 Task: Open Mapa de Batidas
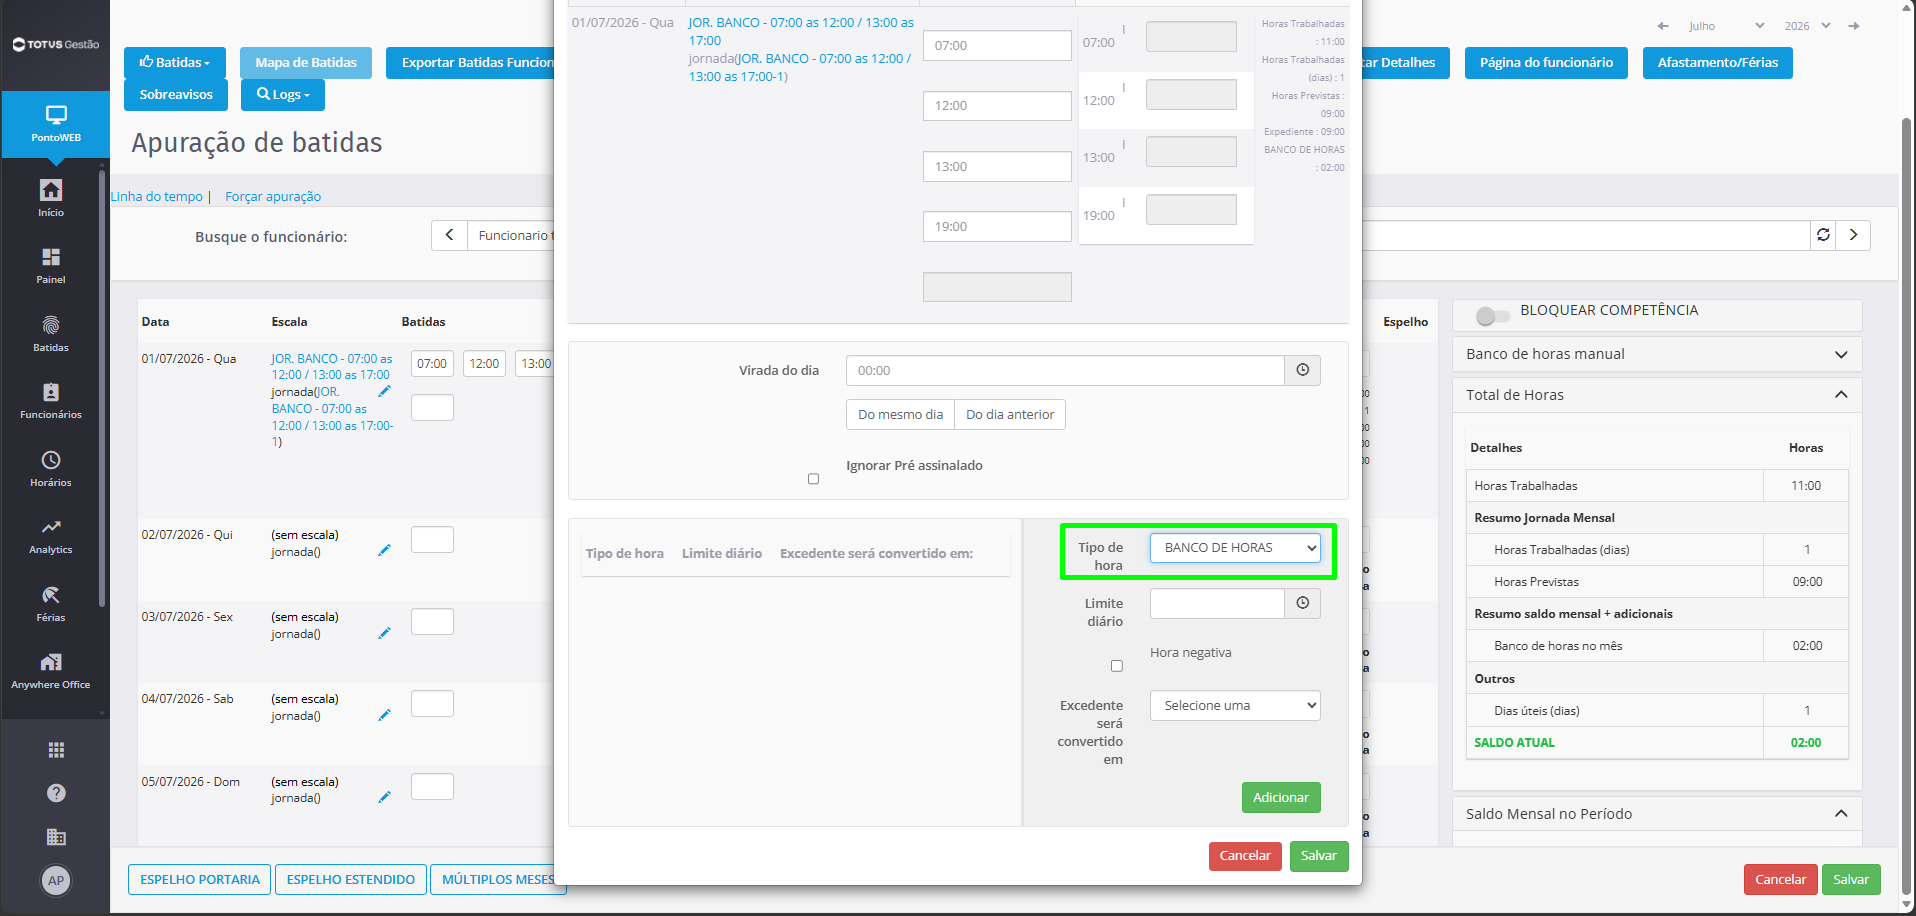click(306, 63)
